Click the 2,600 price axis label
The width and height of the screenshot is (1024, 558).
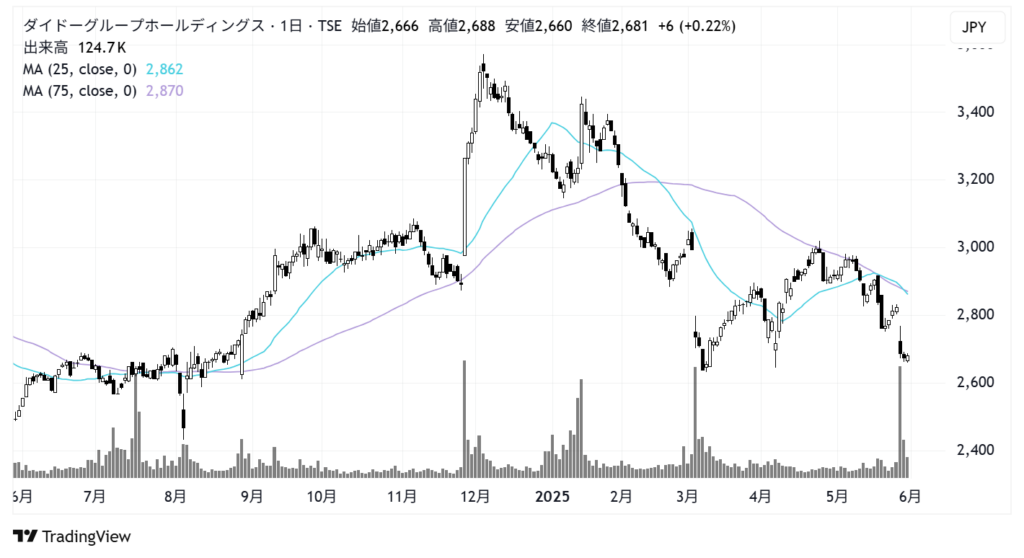tap(976, 382)
